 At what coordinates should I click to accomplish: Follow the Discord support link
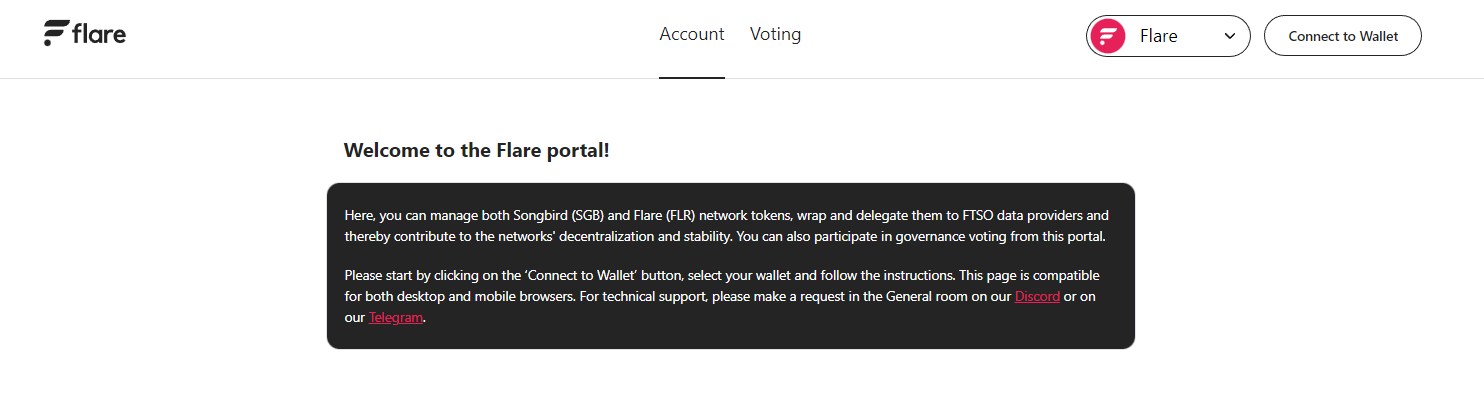1037,296
